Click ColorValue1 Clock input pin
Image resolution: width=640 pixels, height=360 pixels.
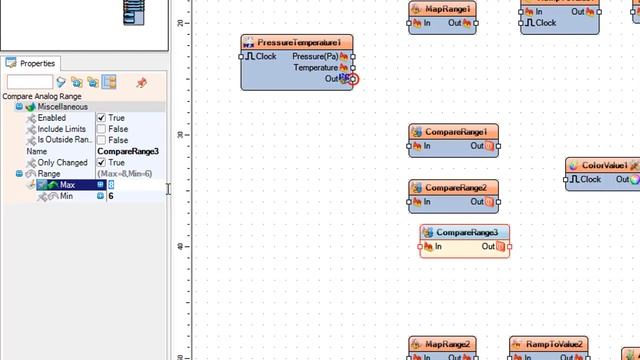(x=566, y=179)
